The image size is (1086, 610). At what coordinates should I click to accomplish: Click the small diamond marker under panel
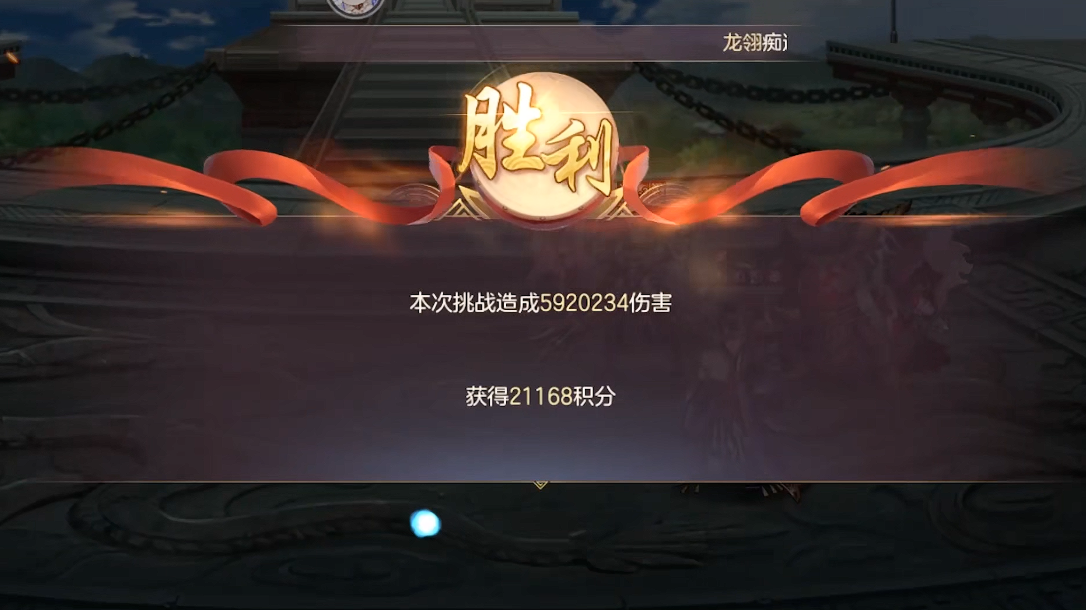tap(540, 485)
